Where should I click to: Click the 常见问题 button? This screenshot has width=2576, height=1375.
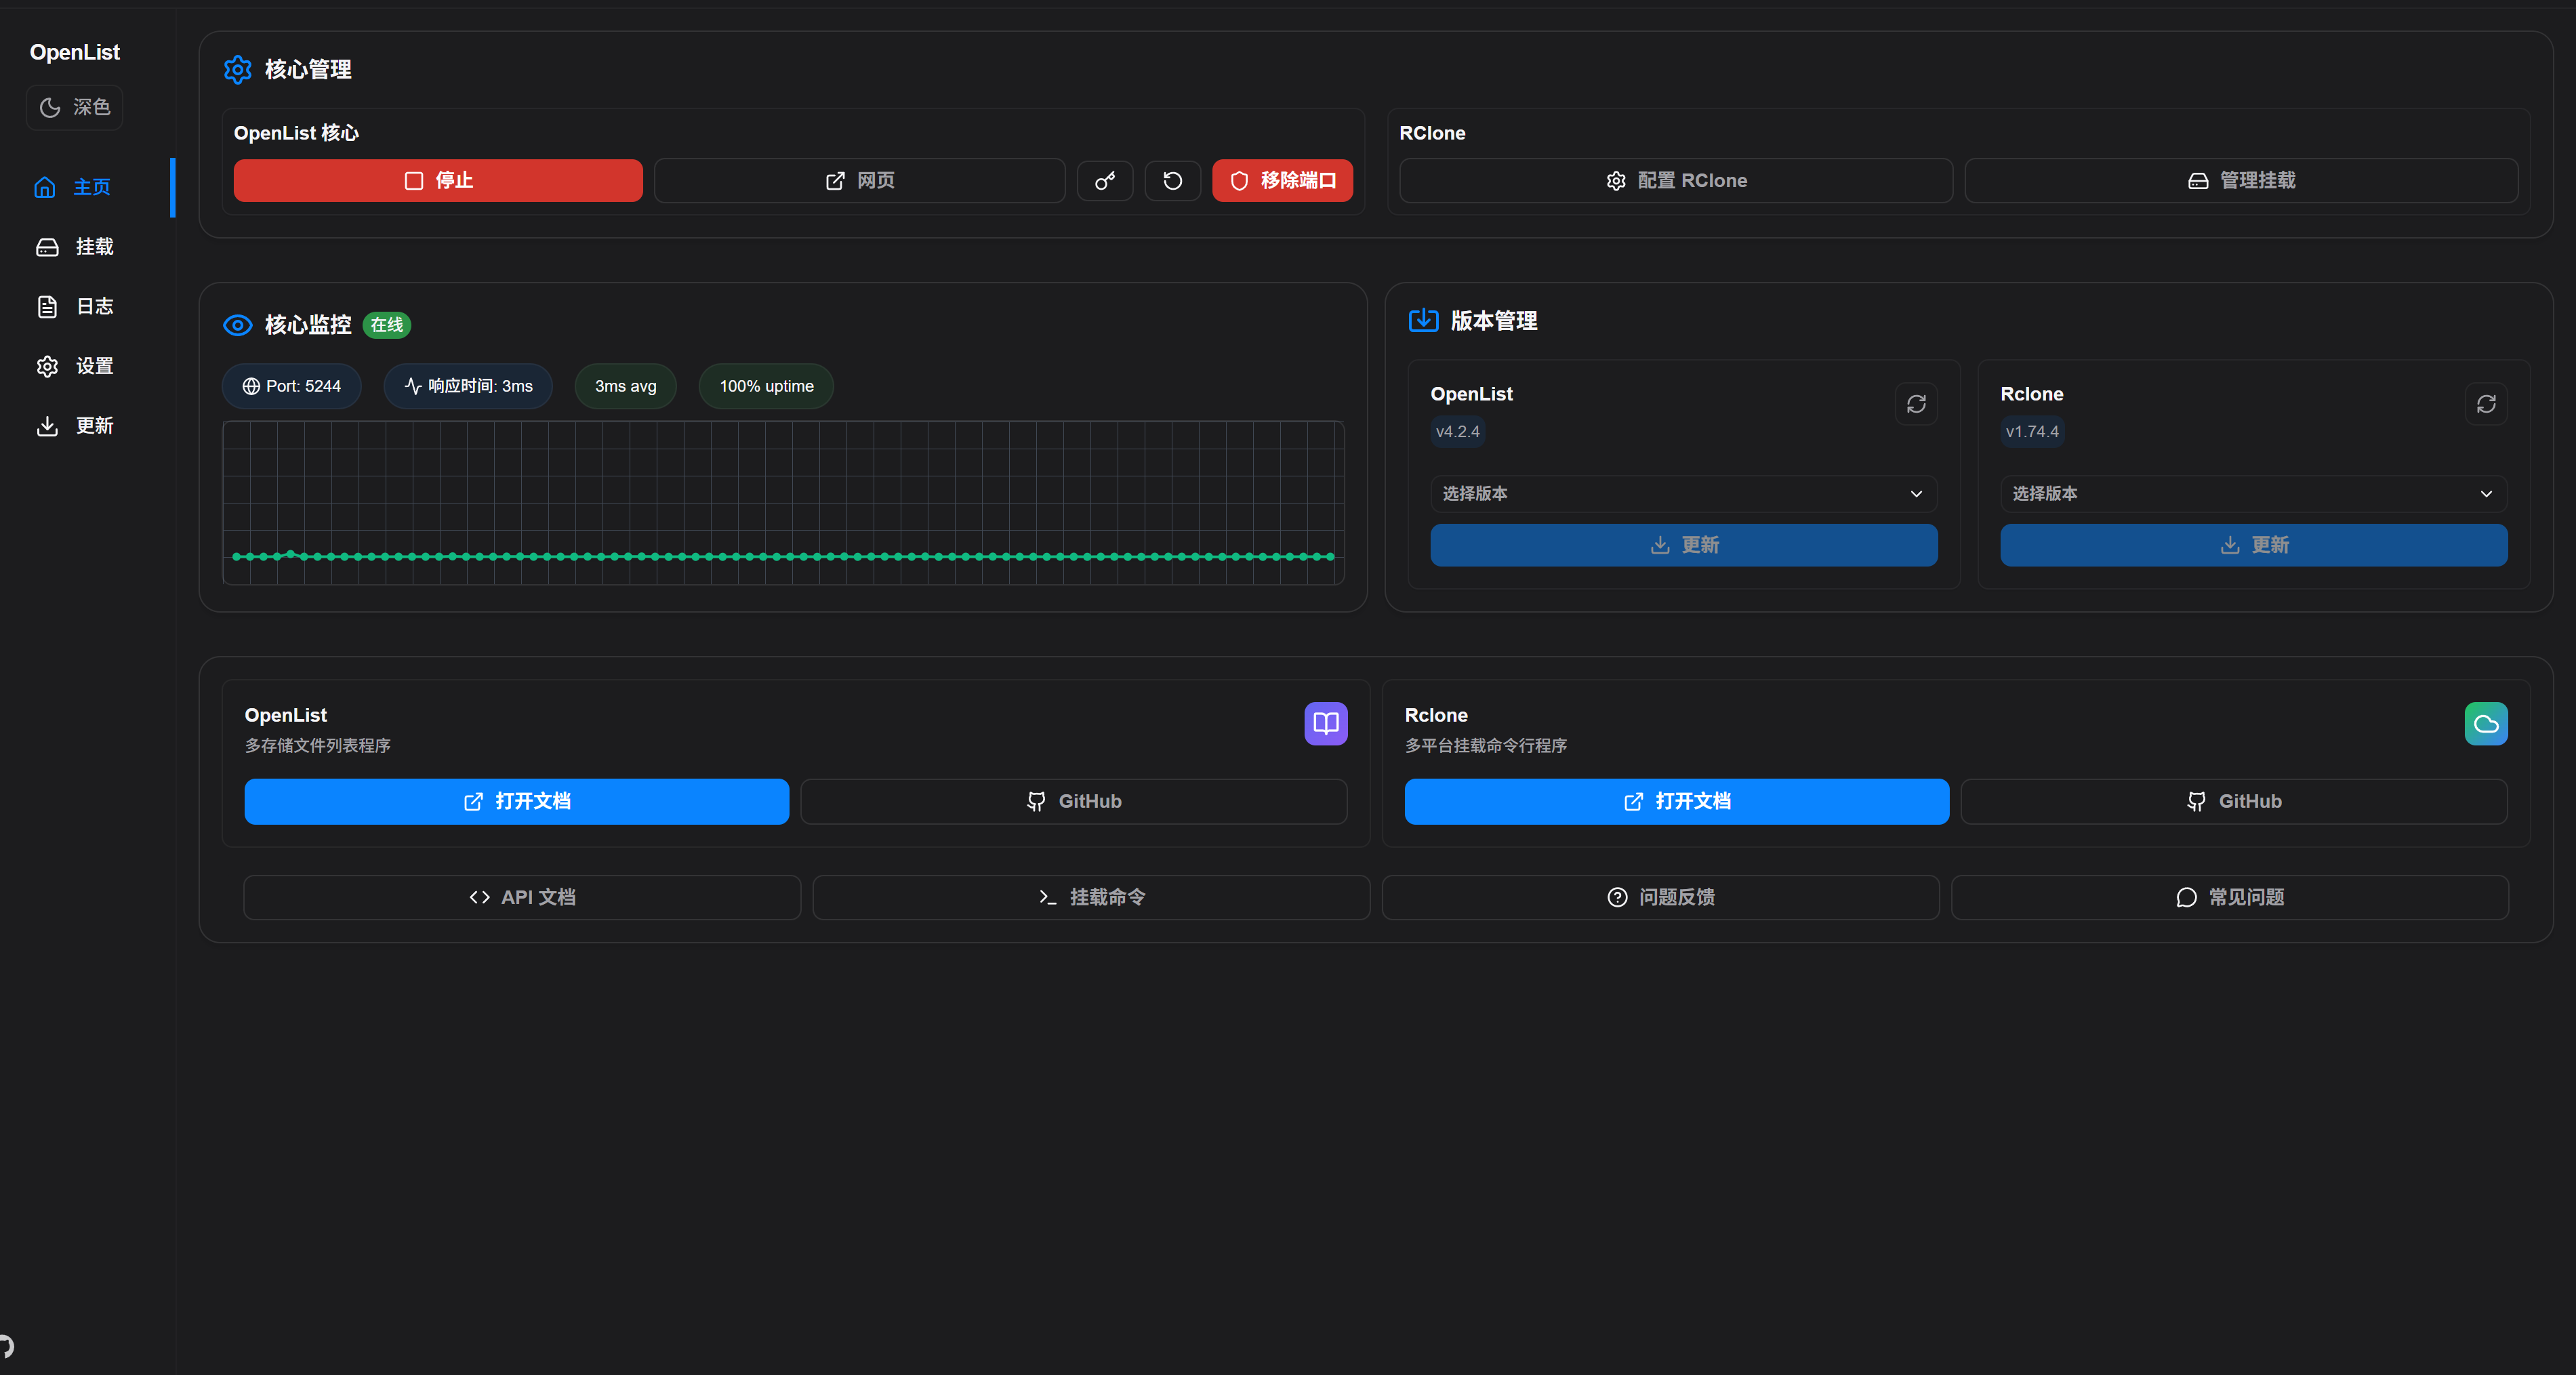pos(2230,898)
